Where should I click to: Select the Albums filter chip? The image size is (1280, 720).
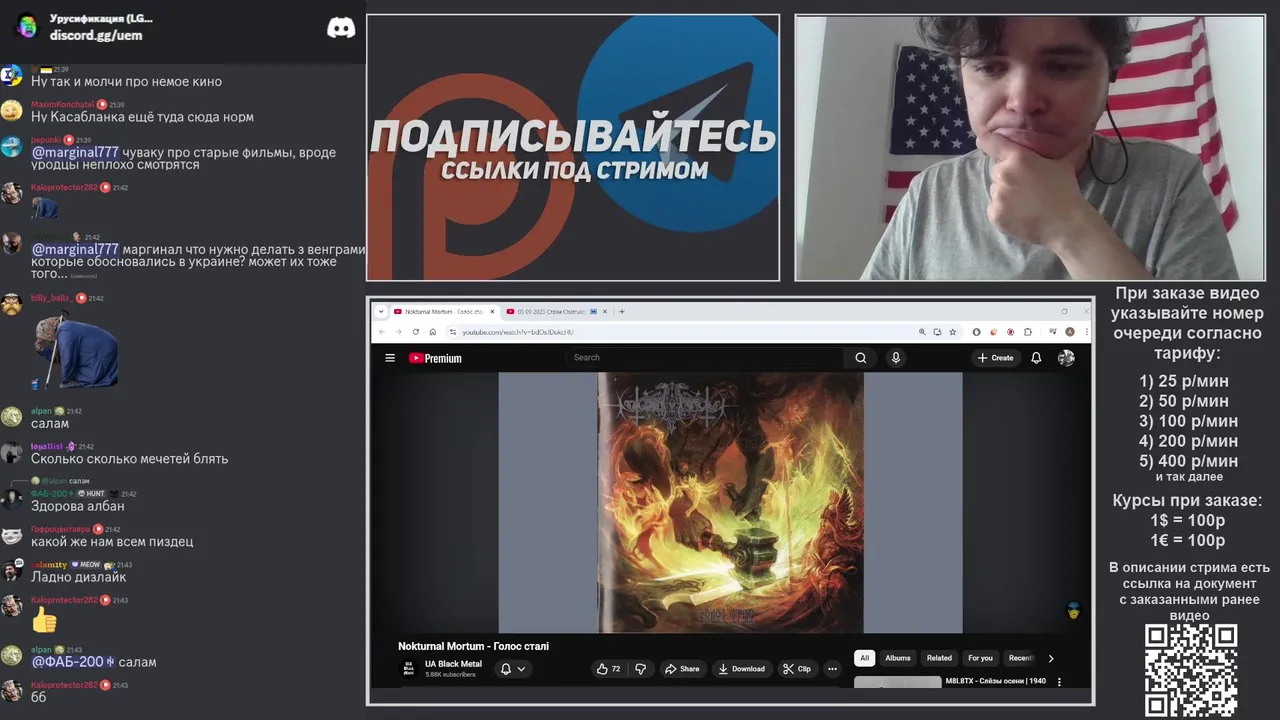[898, 658]
